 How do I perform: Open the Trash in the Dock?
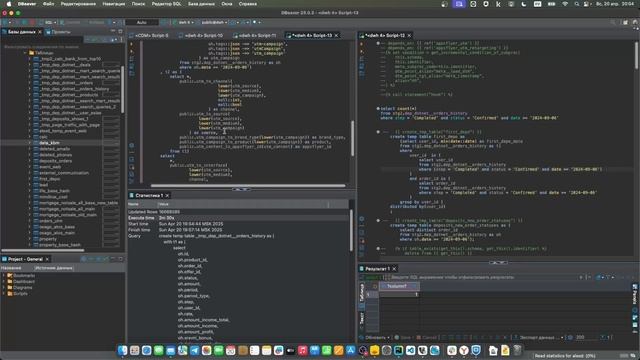[x=518, y=350]
